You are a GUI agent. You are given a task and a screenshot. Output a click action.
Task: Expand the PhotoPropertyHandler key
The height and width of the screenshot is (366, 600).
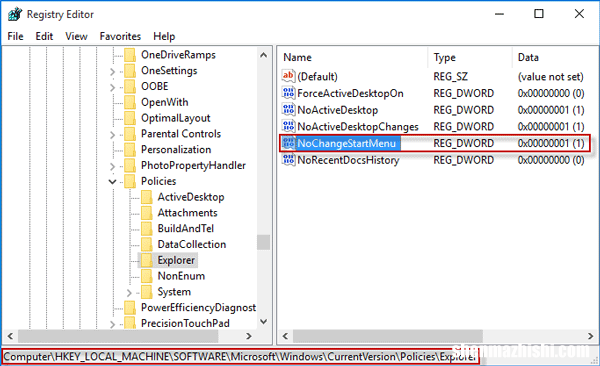click(112, 166)
